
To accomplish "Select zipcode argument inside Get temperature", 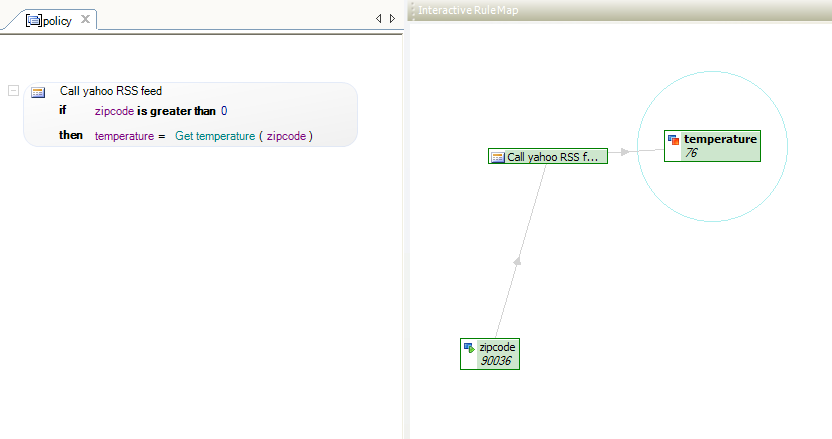I will coord(286,136).
